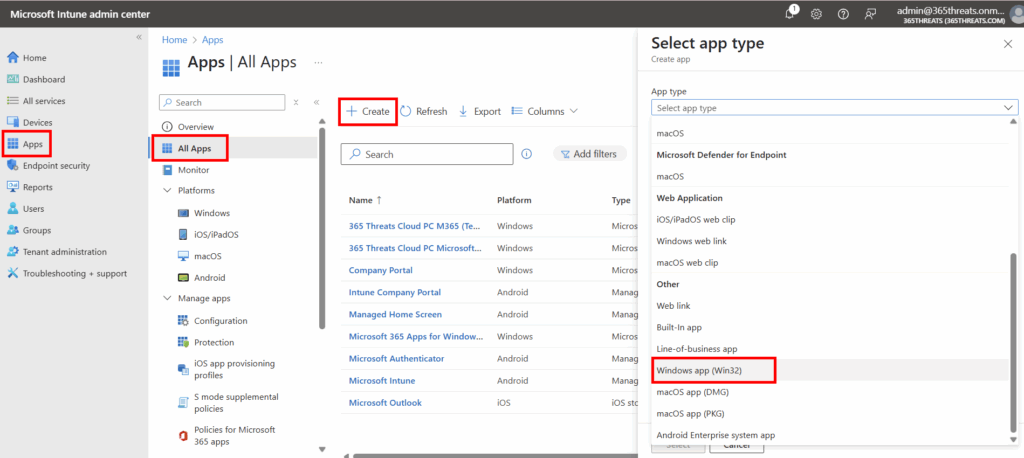Choose Windows app (Win32) option
The width and height of the screenshot is (1024, 458).
click(x=831, y=370)
